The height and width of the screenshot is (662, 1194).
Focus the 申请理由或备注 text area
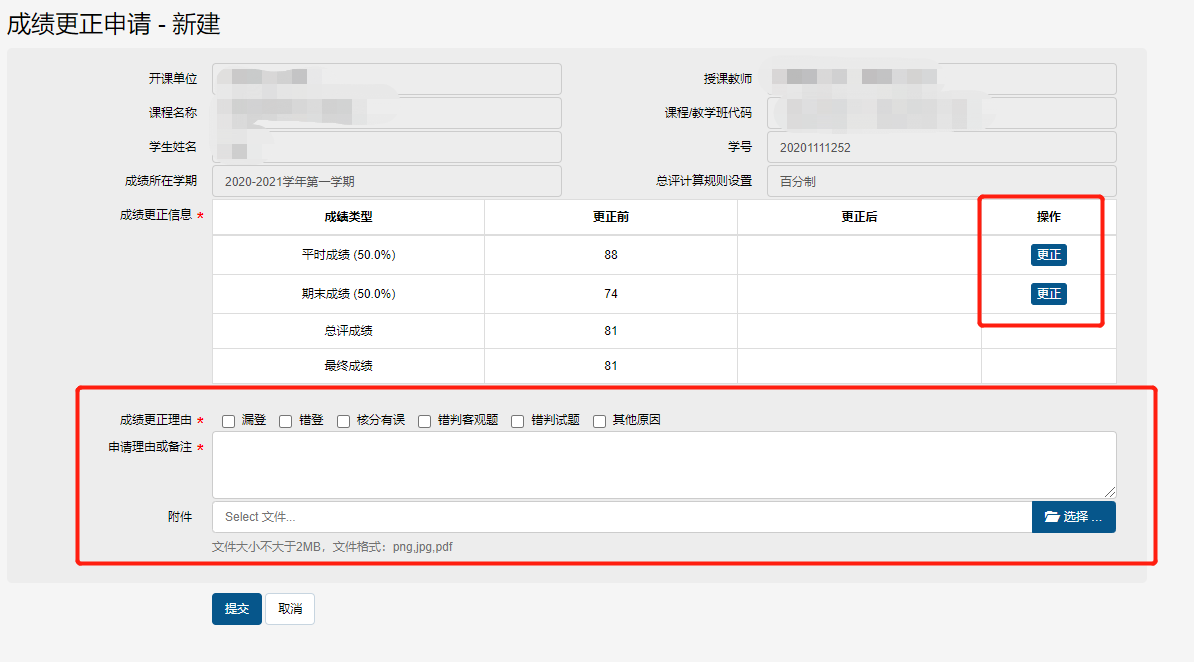[x=664, y=464]
